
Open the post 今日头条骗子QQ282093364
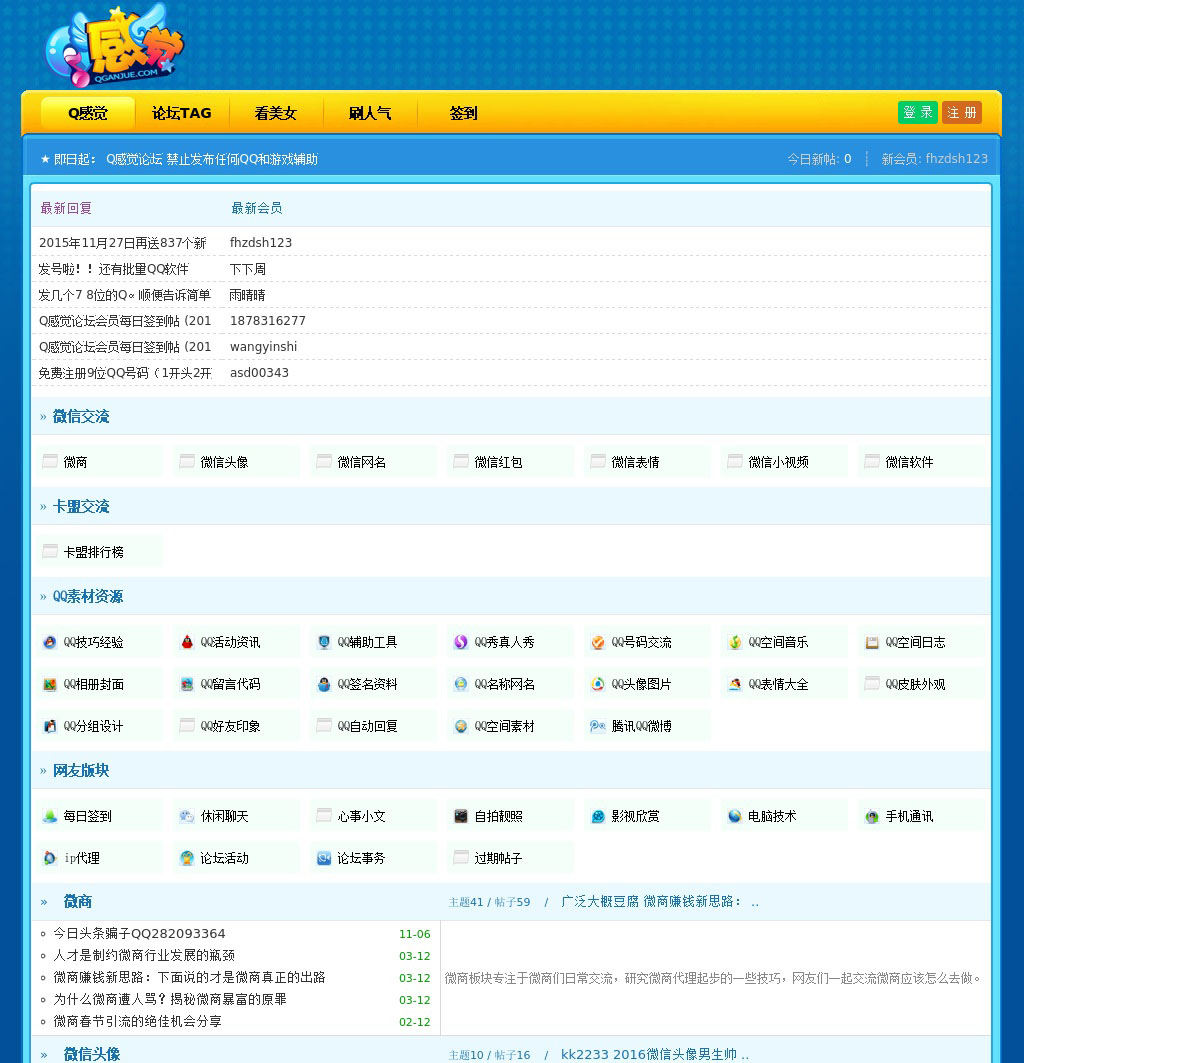tap(139, 933)
